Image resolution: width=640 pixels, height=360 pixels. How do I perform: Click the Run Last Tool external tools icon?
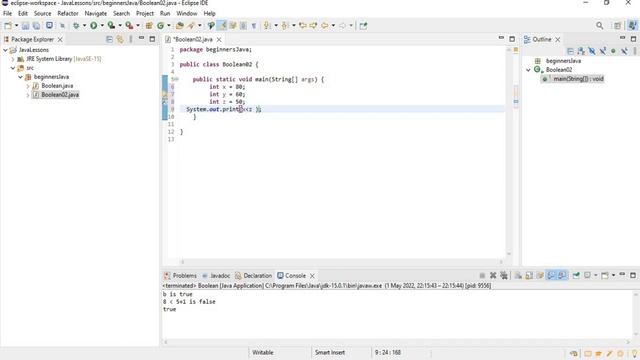[129, 25]
